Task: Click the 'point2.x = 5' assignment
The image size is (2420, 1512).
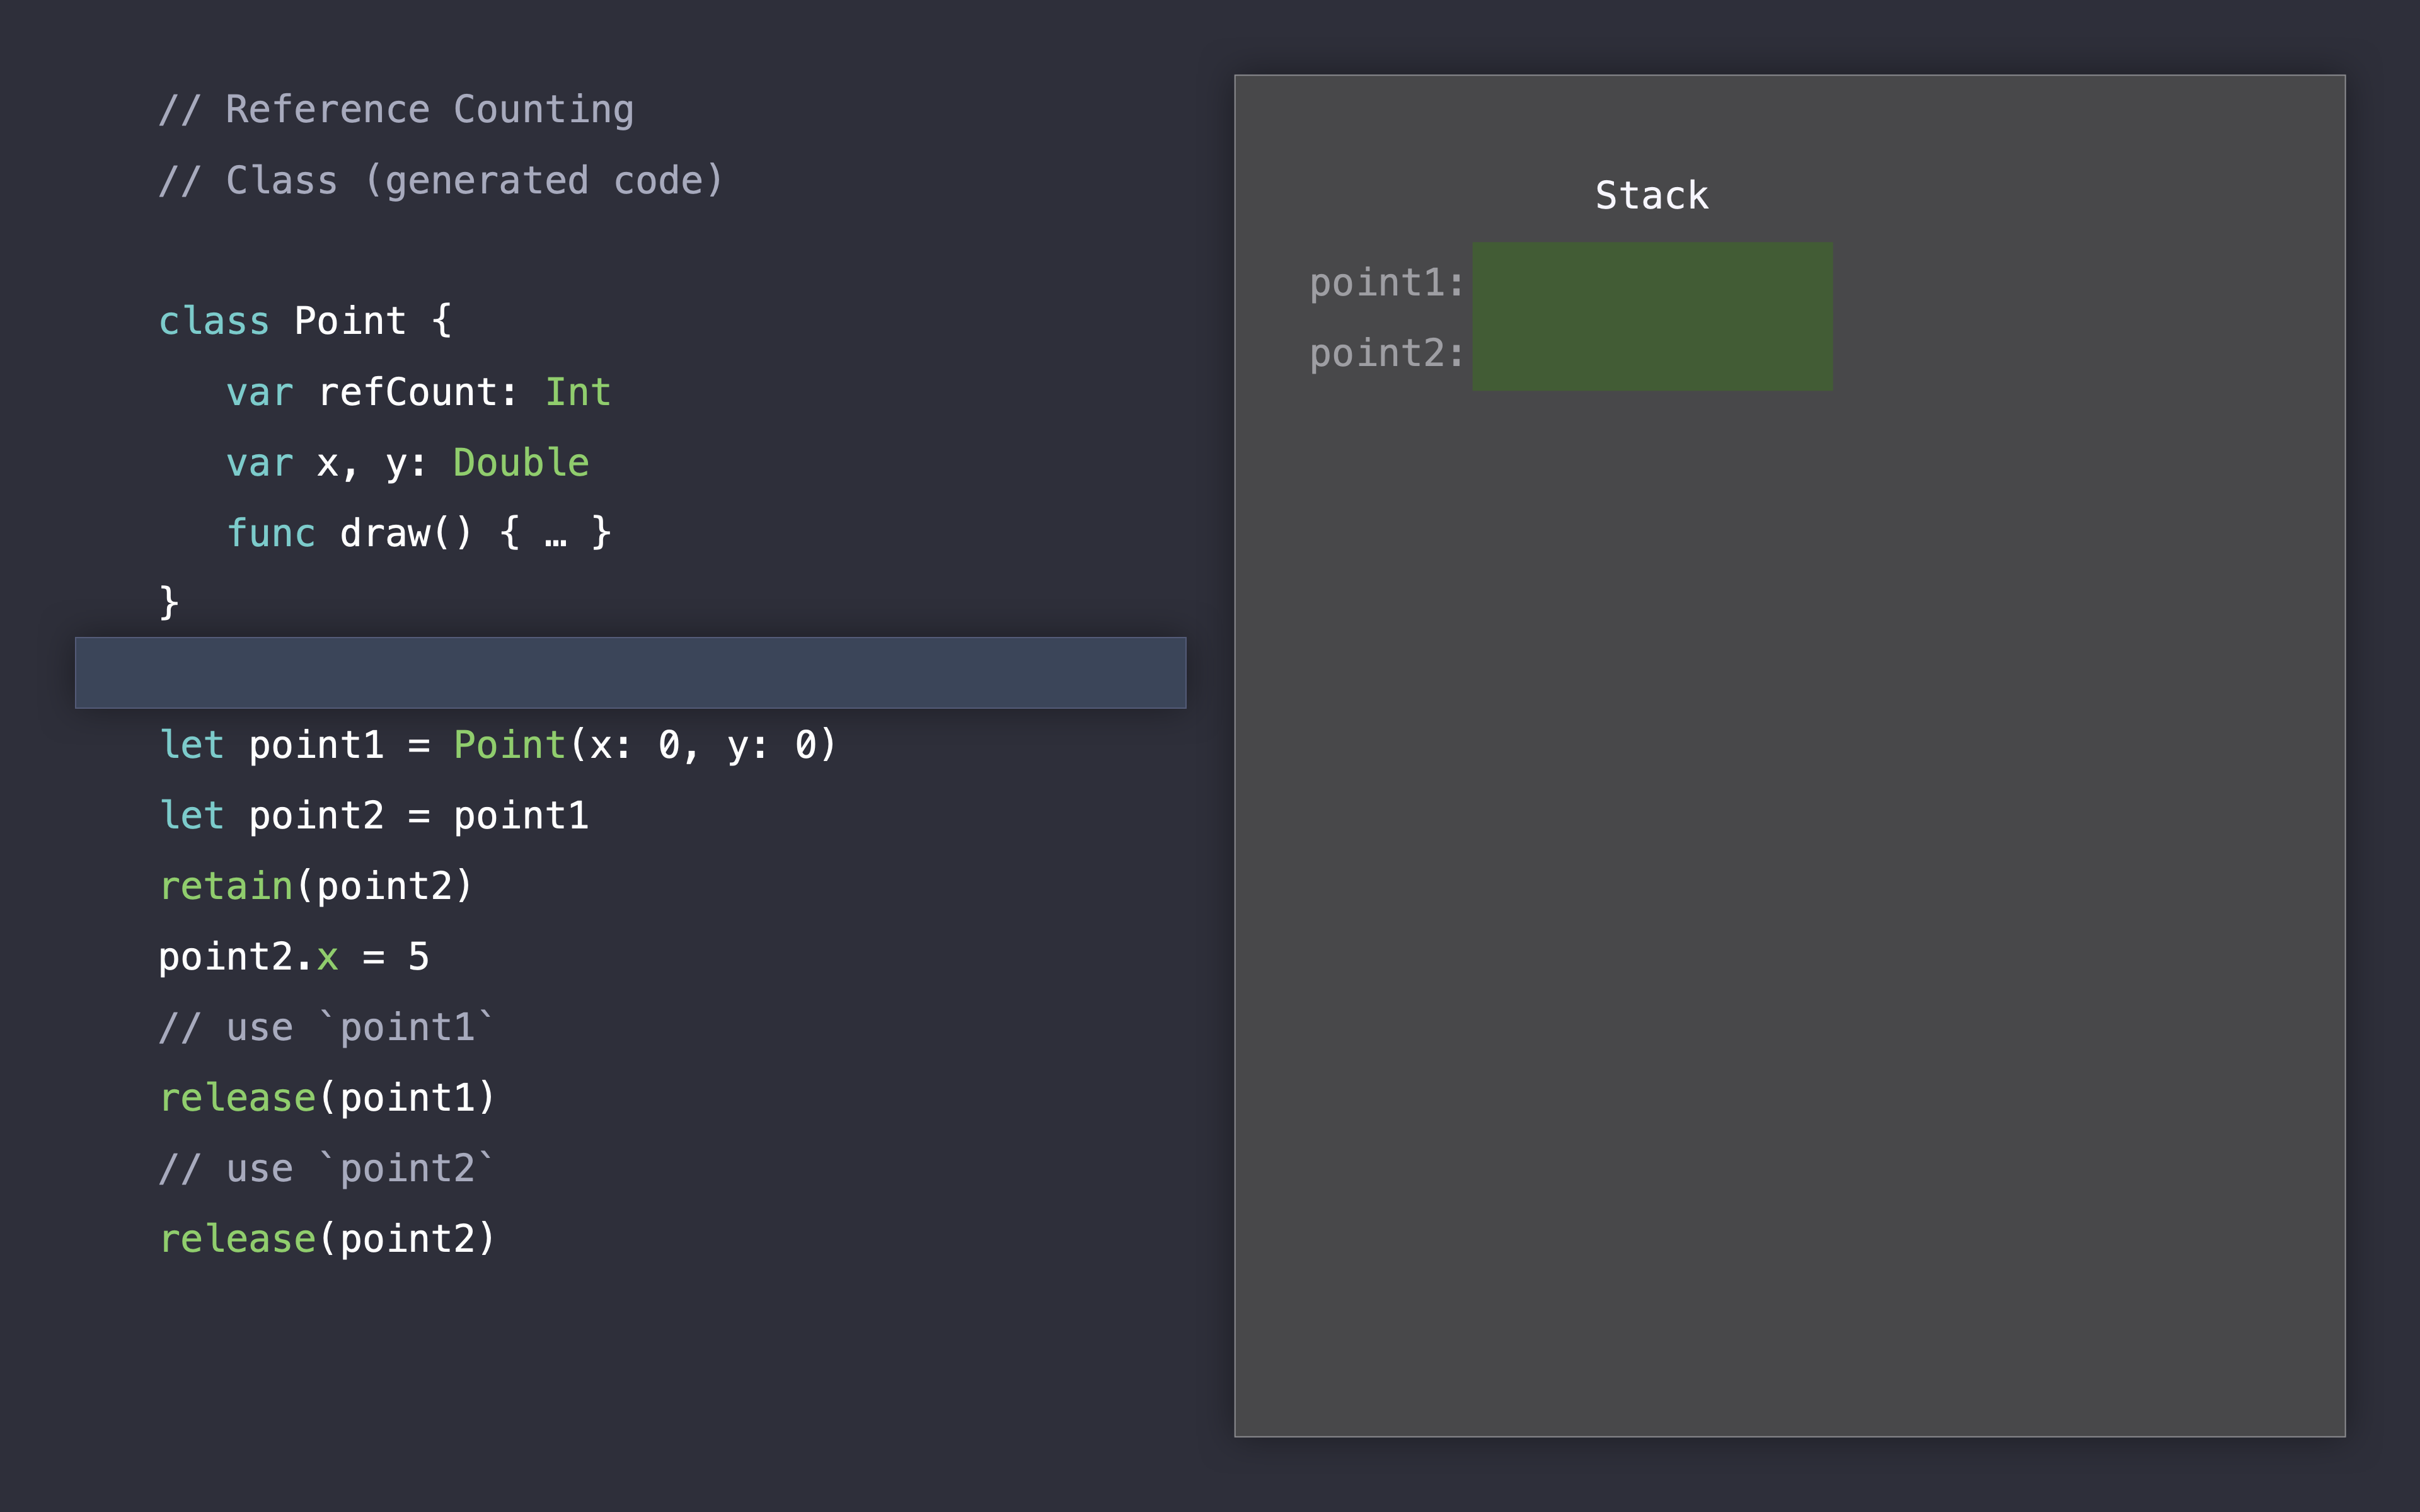Action: click(294, 957)
